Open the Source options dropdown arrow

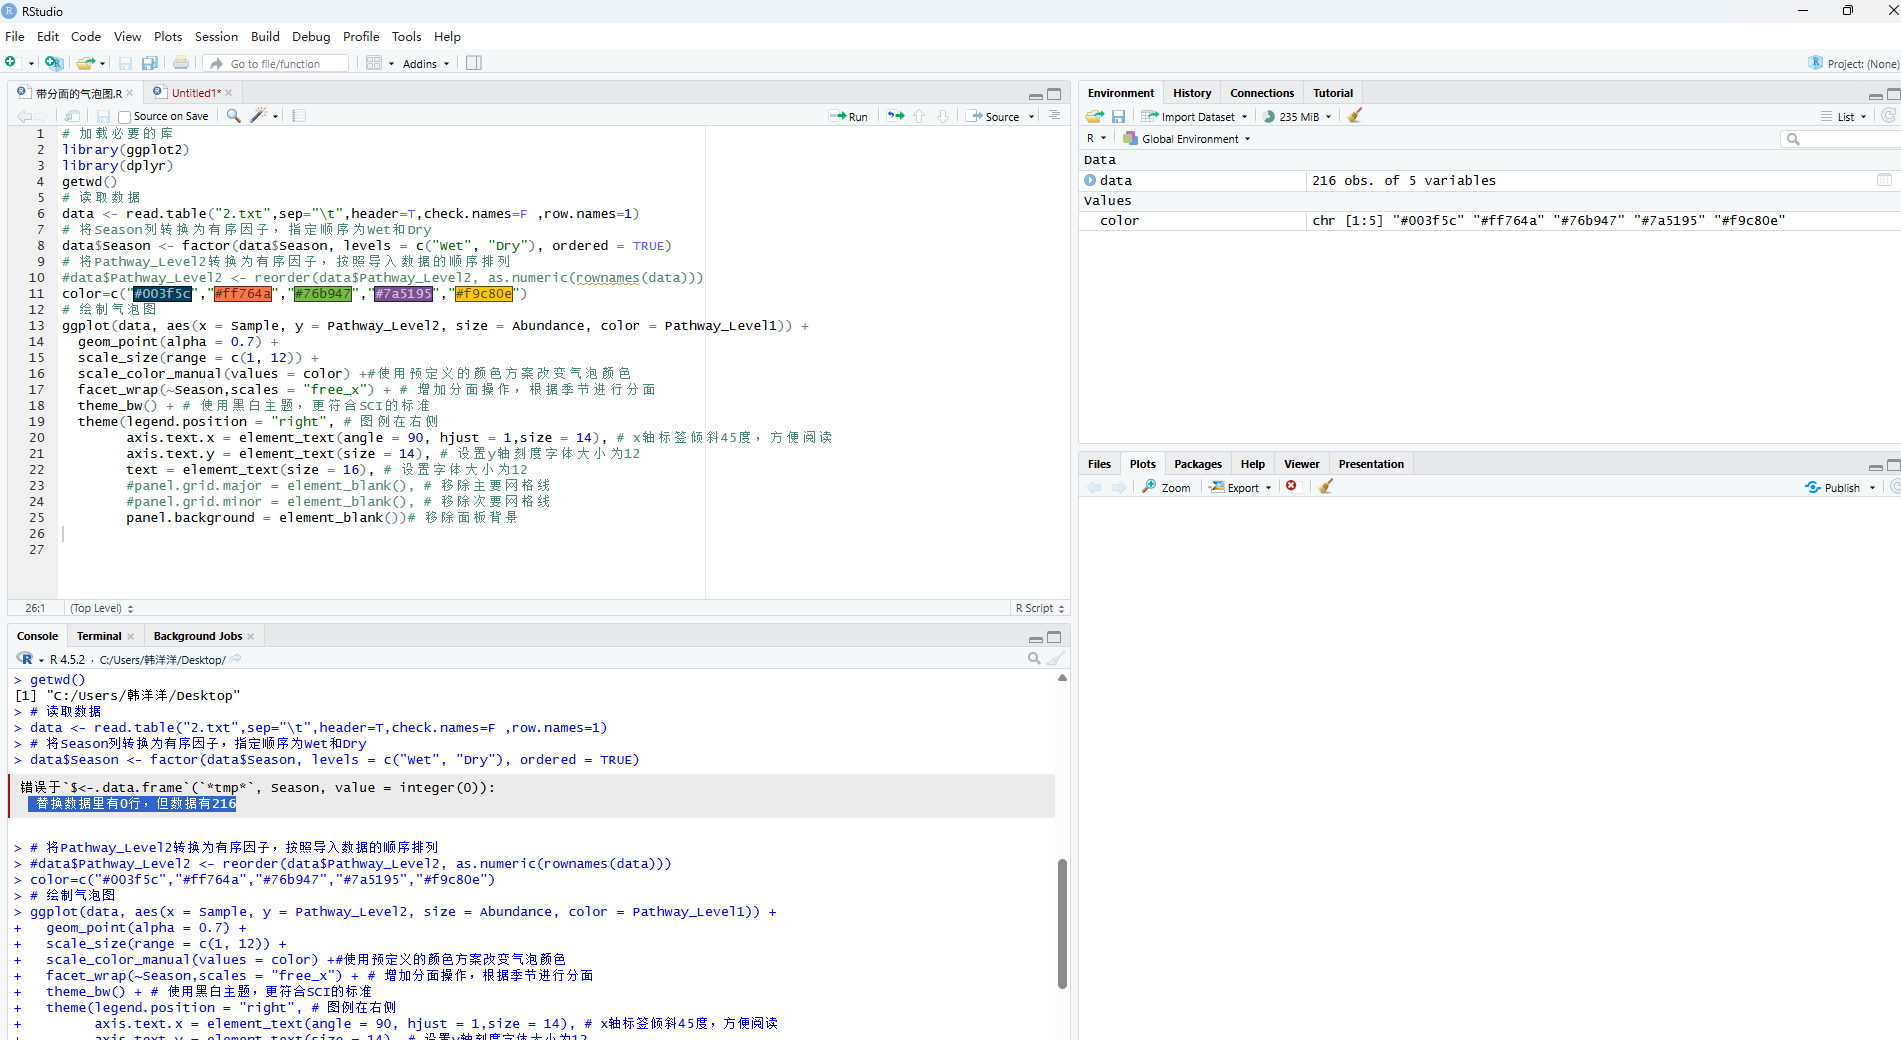pyautogui.click(x=1032, y=117)
